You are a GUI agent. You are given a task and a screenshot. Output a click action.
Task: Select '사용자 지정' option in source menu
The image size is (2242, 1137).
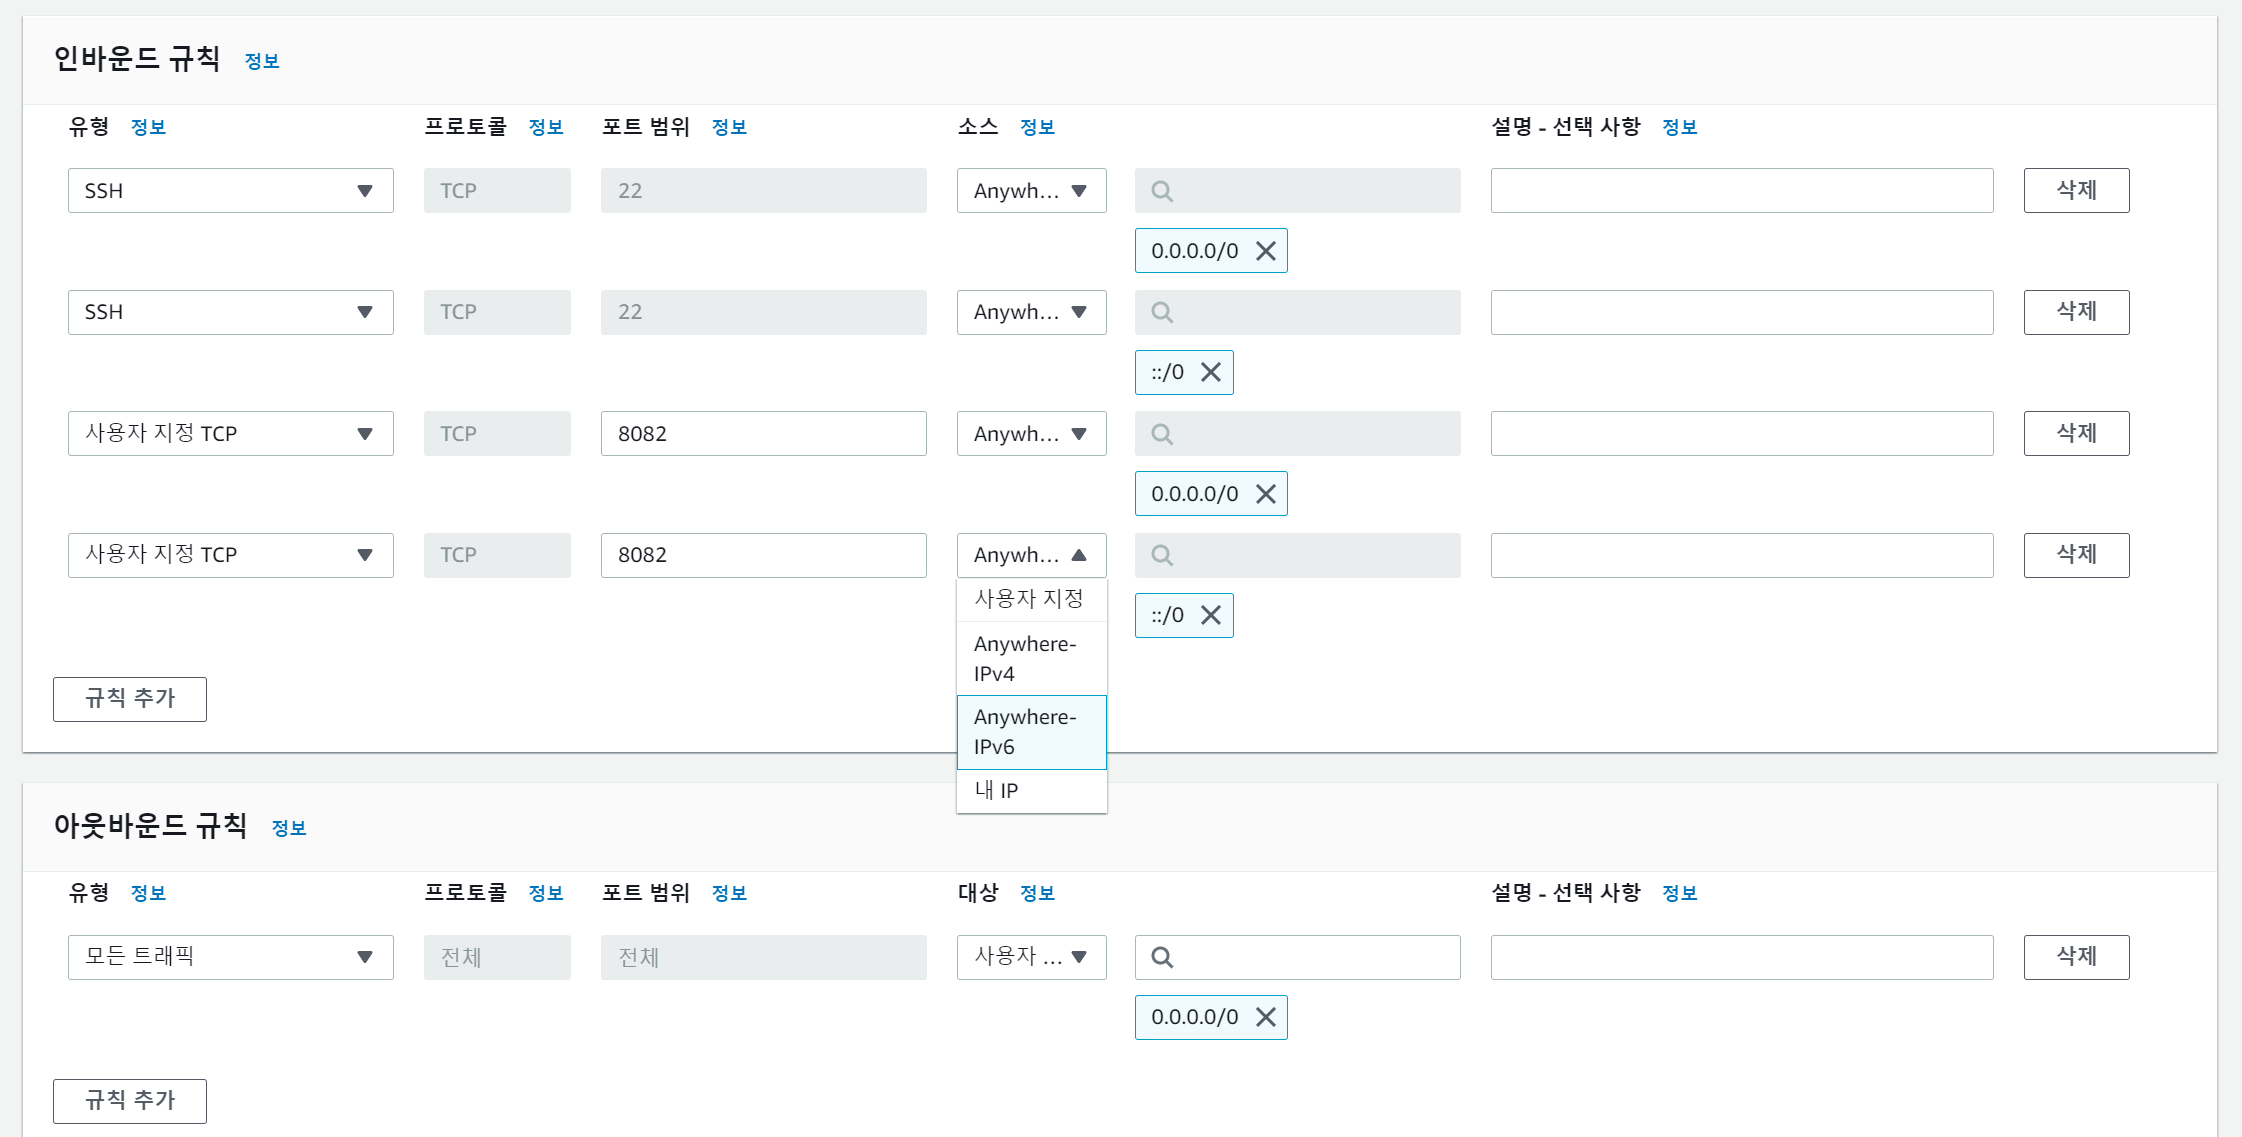click(1031, 599)
